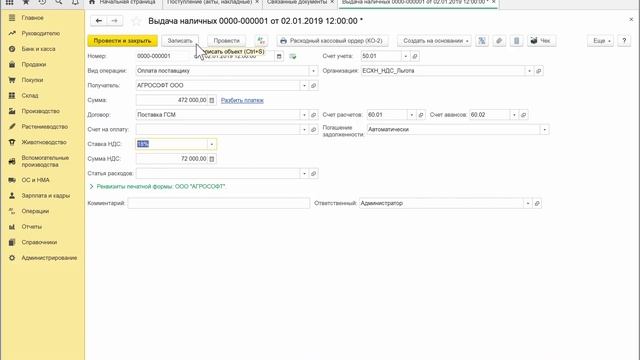Go back with the left arrow button
640x360 pixels.
point(98,21)
